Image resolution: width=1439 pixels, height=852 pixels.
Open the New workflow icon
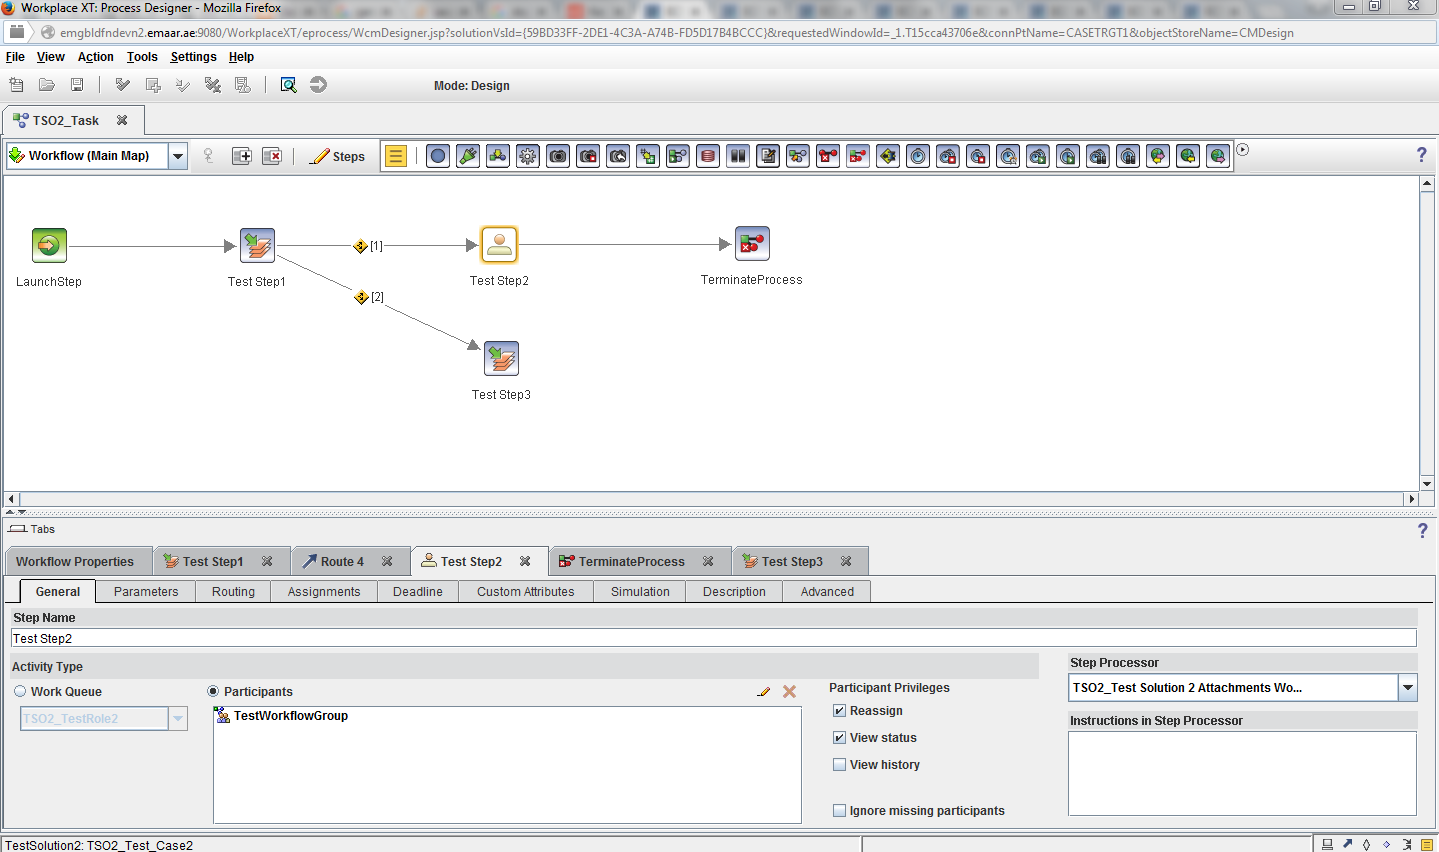[x=15, y=85]
